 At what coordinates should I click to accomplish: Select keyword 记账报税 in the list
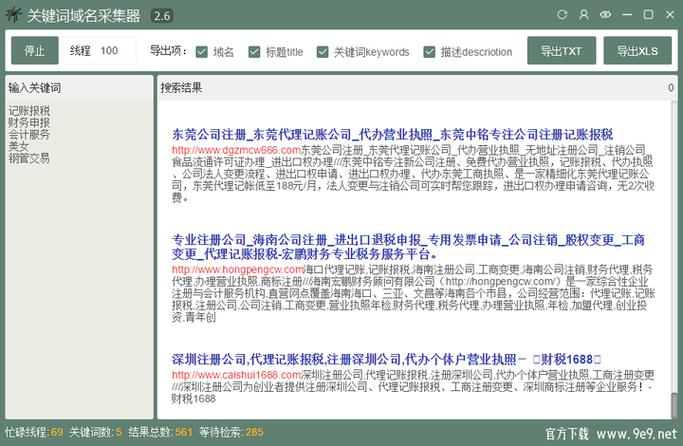pos(29,111)
